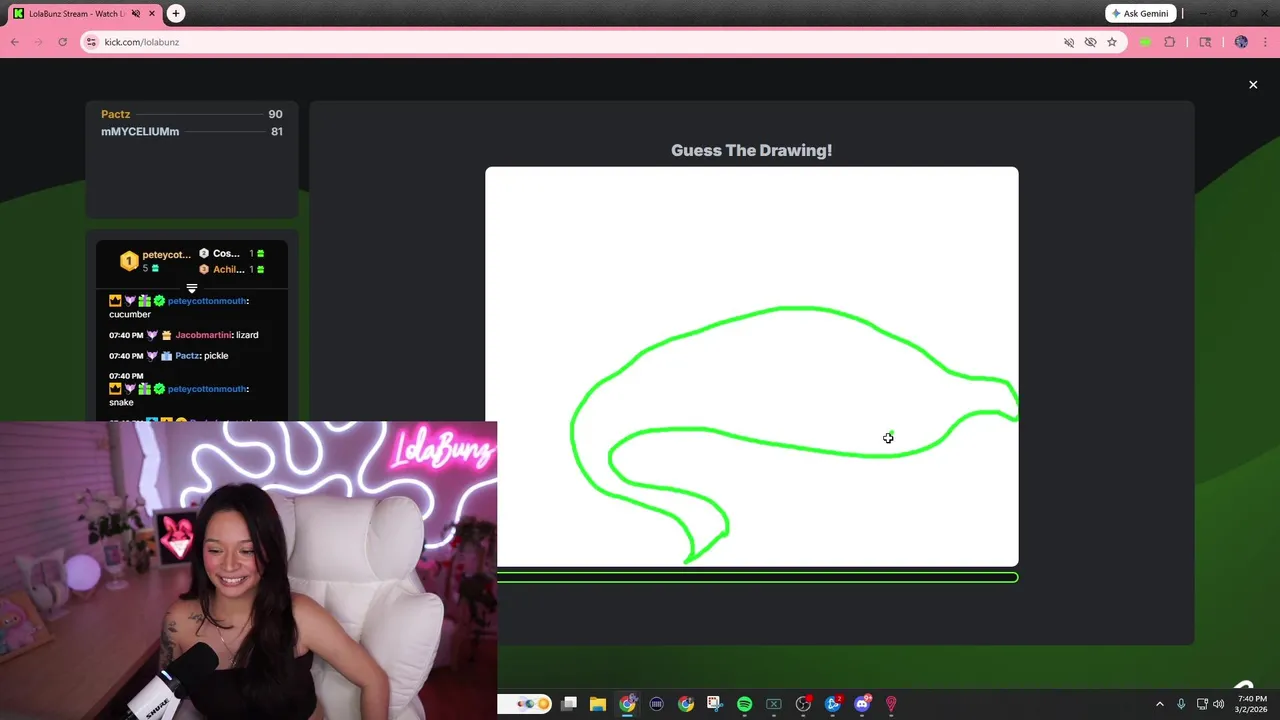Expand the gift leaderboard collapse handle
The image size is (1280, 720).
(192, 289)
